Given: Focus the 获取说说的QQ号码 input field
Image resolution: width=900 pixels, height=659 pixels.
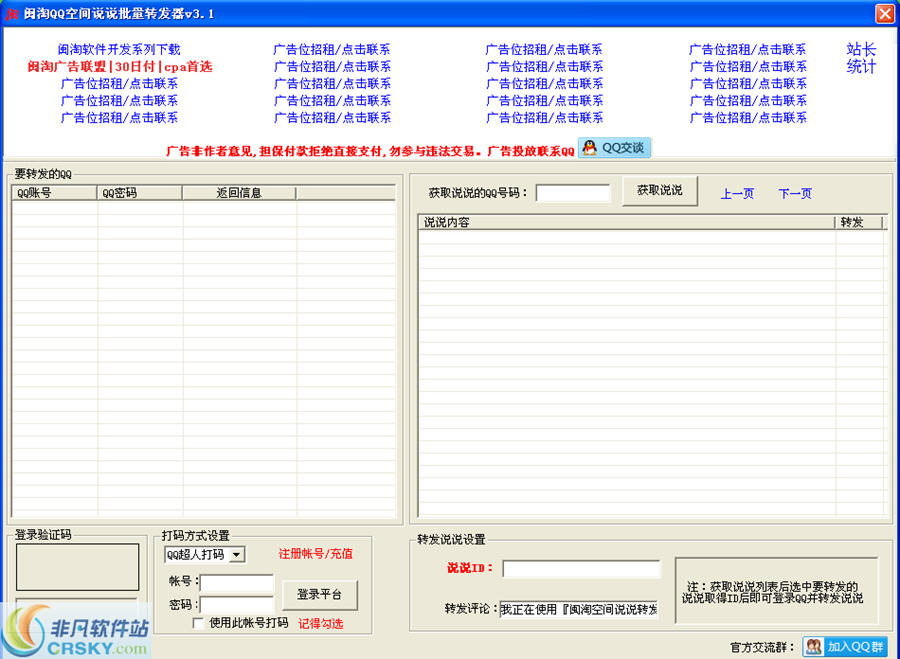Looking at the screenshot, I should (x=573, y=193).
